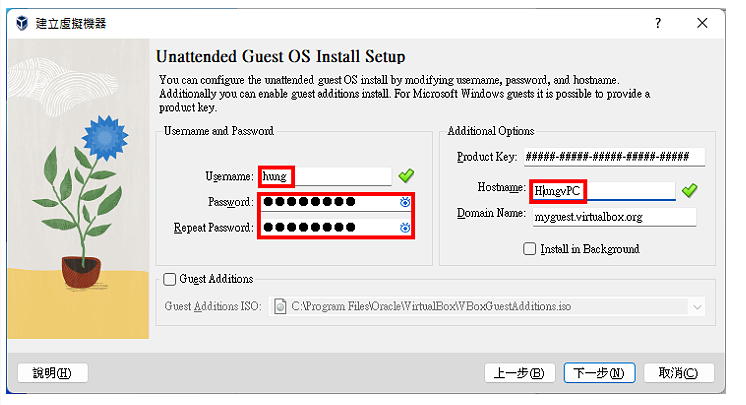Click into the Username input field
This screenshot has height=405, width=746.
325,176
